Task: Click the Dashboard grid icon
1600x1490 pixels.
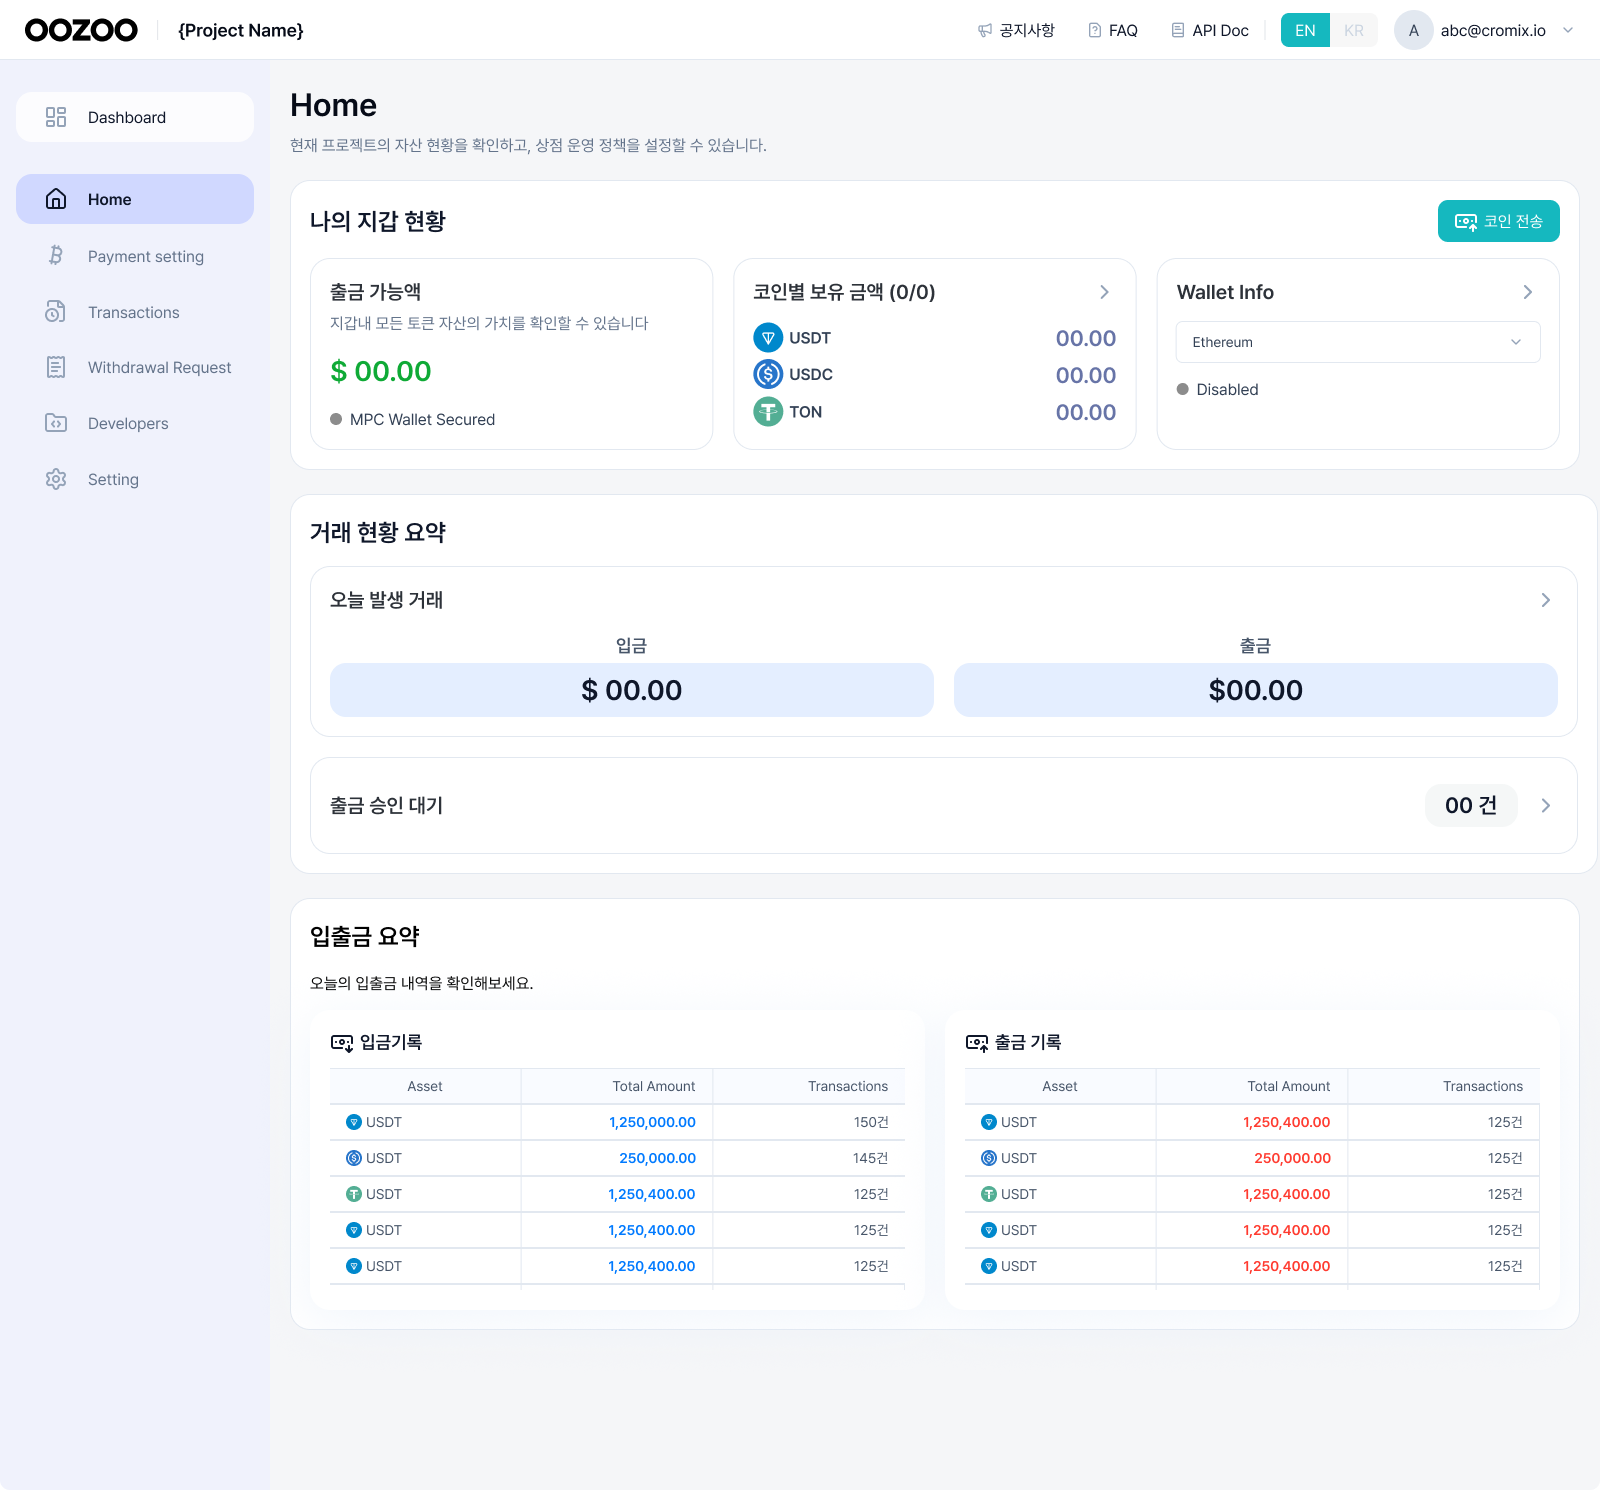Action: point(56,117)
